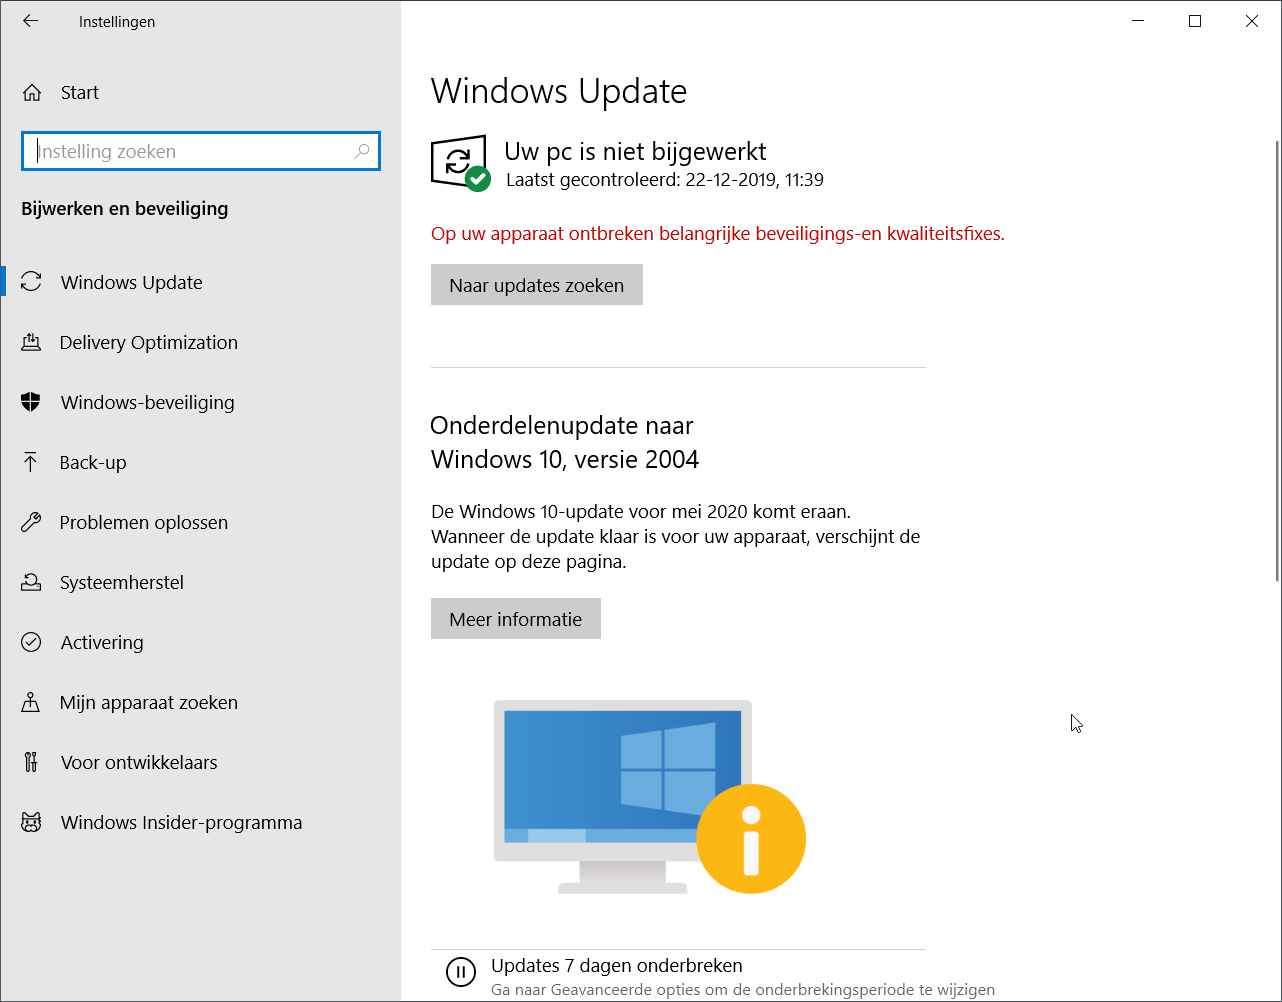The width and height of the screenshot is (1282, 1002).
Task: Click the vertical scrollbar on the right
Action: pos(1274,360)
